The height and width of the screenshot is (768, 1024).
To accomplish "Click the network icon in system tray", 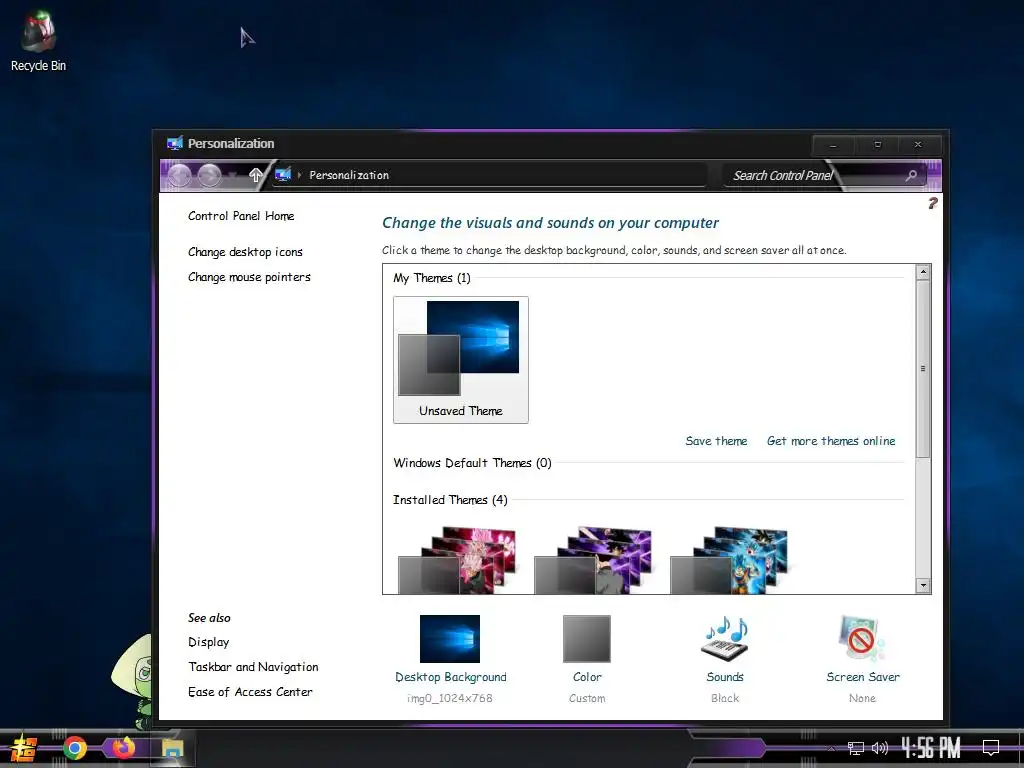I will (856, 748).
